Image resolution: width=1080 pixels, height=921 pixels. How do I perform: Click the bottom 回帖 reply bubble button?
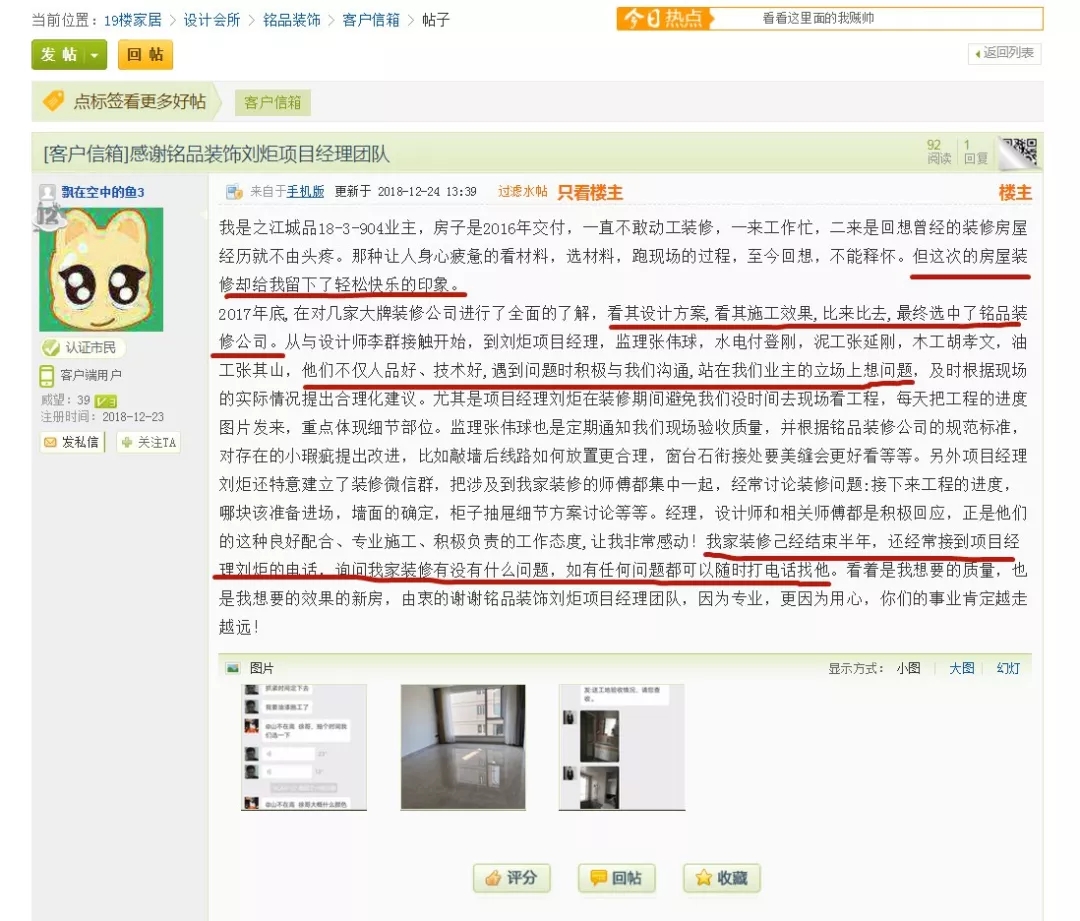pos(616,878)
